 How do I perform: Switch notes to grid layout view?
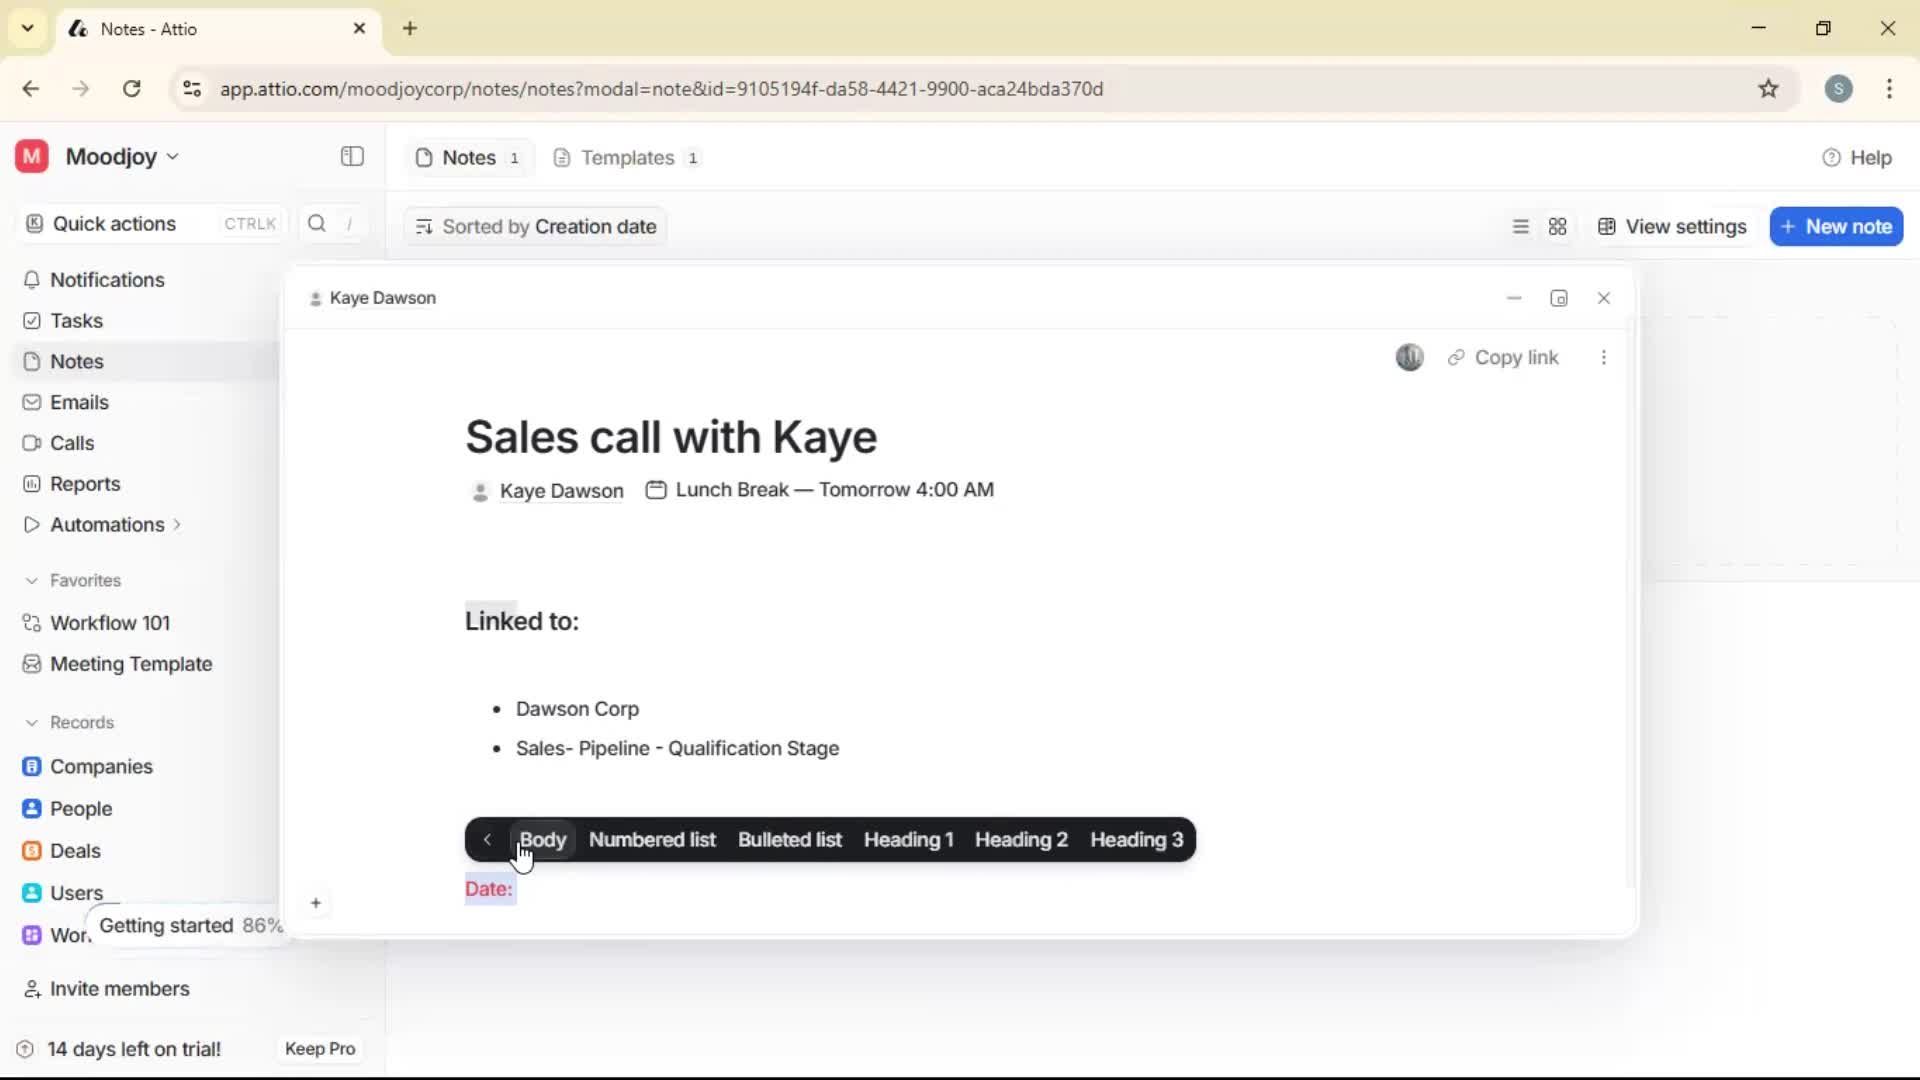1558,226
